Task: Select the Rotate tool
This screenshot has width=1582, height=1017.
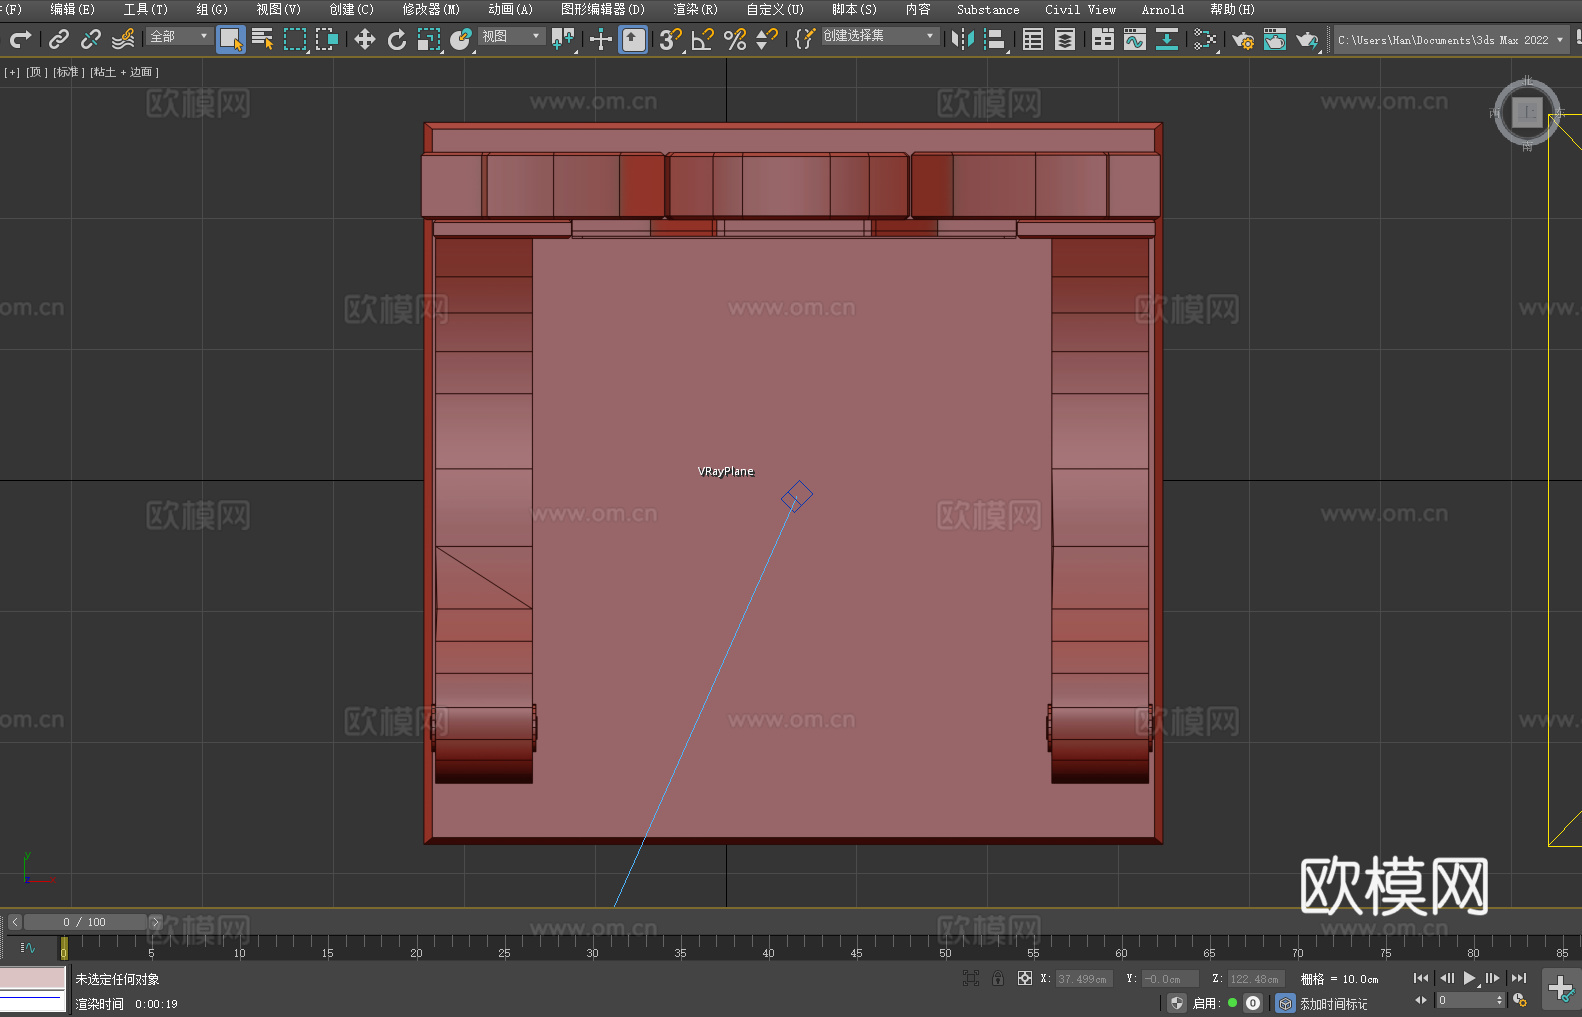Action: pos(397,39)
